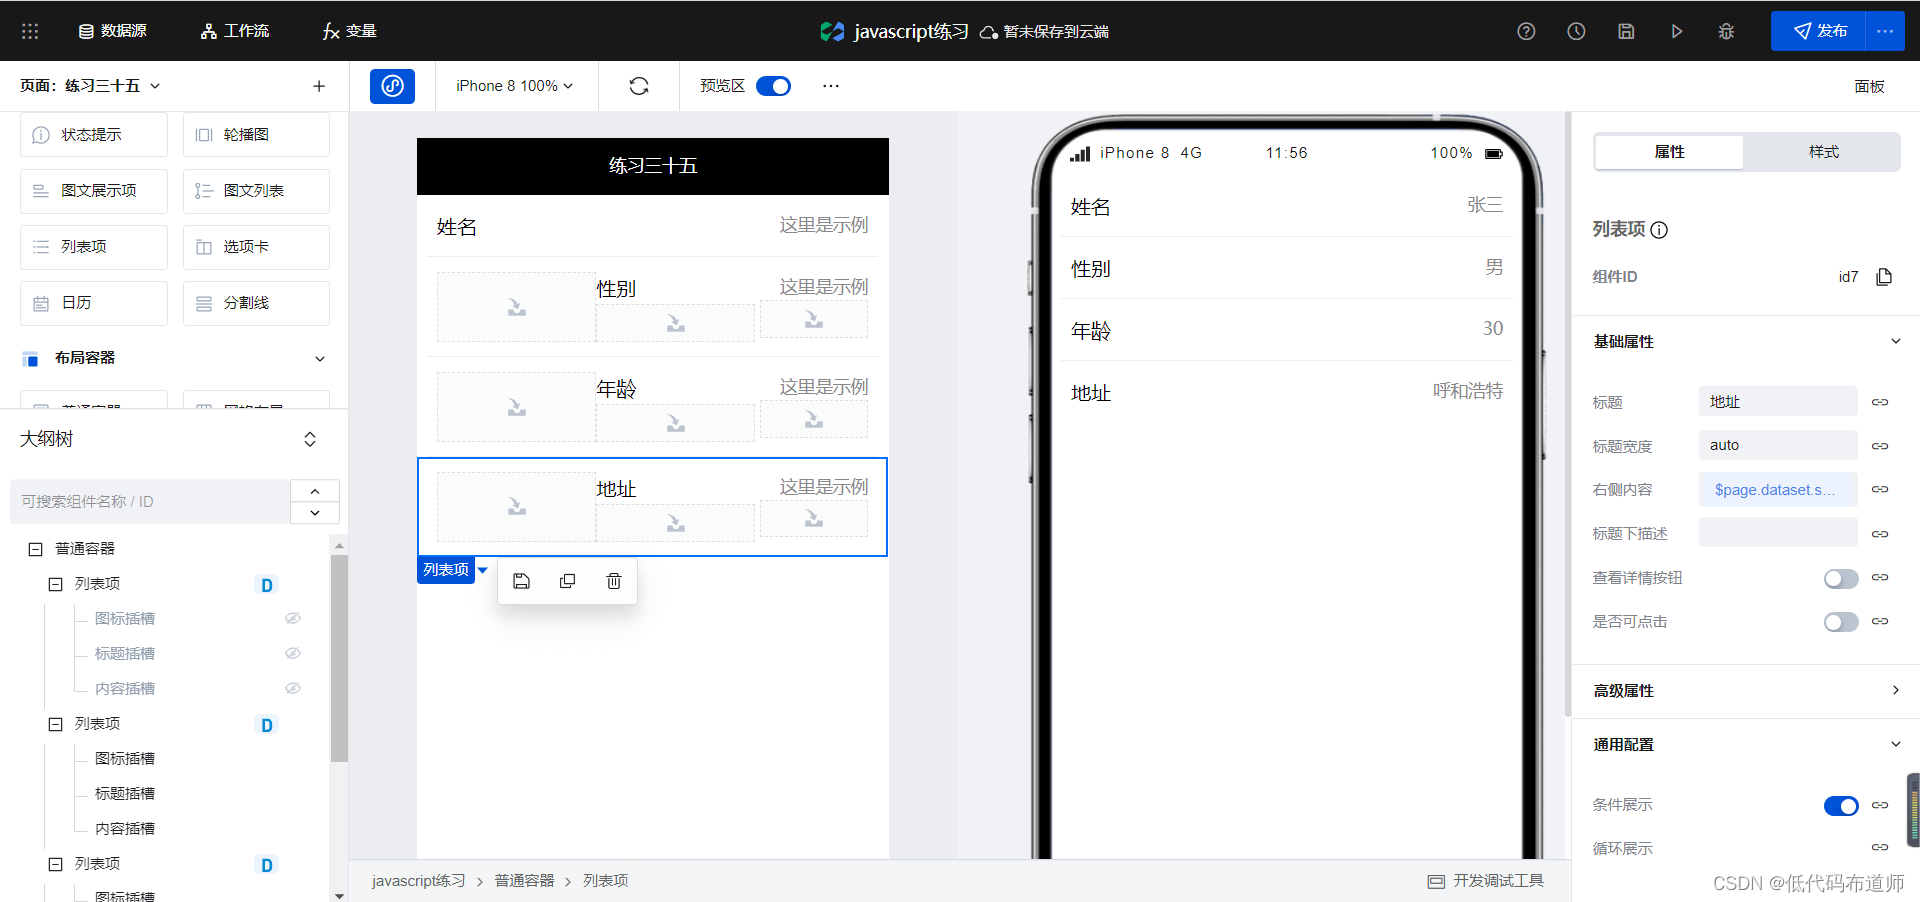Bind variable link icon for 标题宽度

(x=1880, y=446)
